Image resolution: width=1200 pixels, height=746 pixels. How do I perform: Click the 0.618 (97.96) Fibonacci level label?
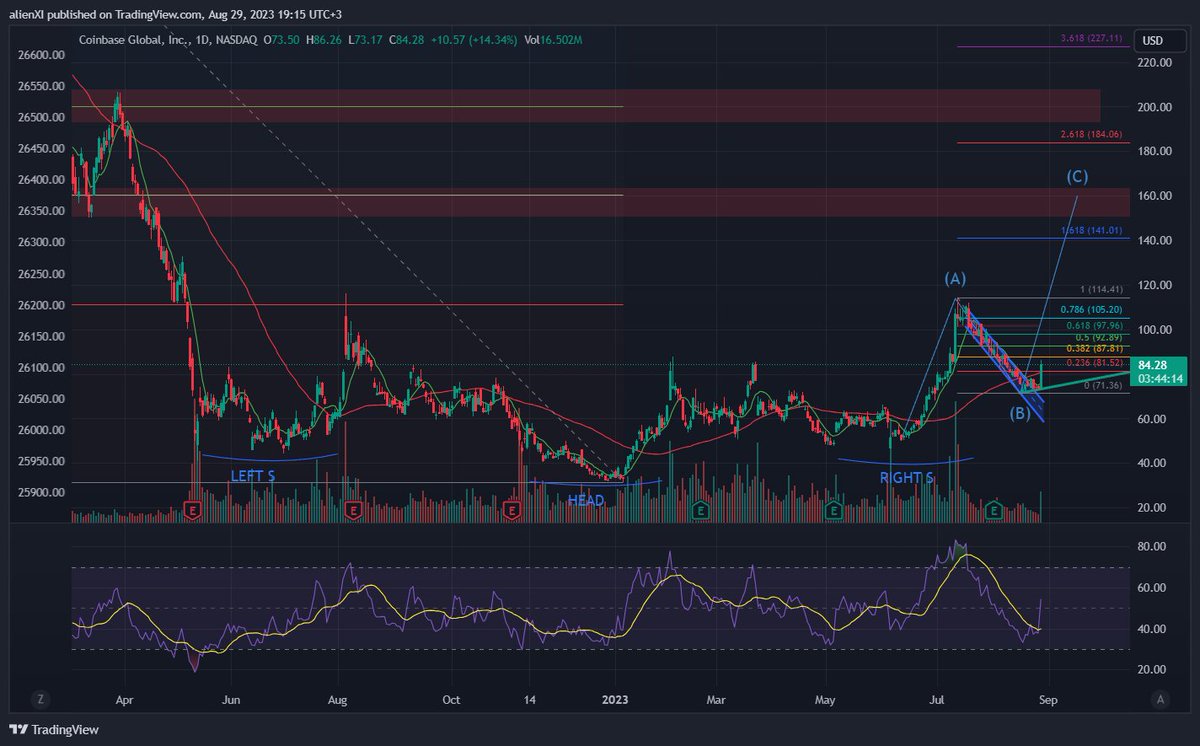pos(1094,325)
